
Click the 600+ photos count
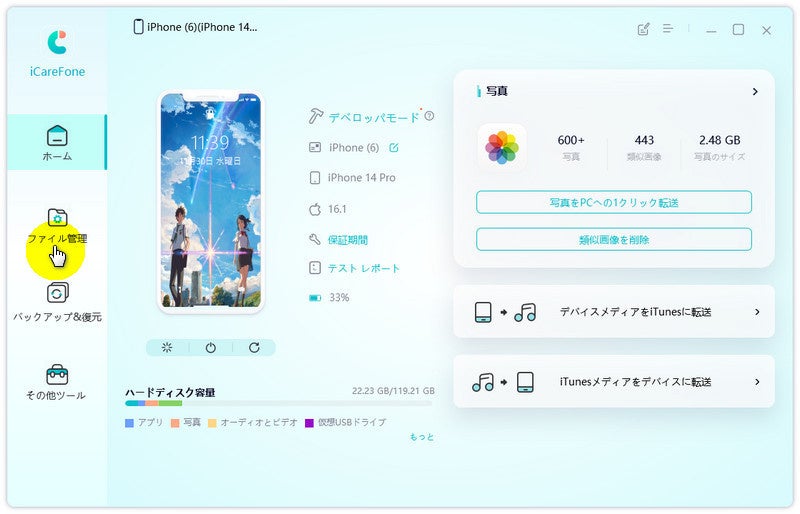tap(571, 140)
